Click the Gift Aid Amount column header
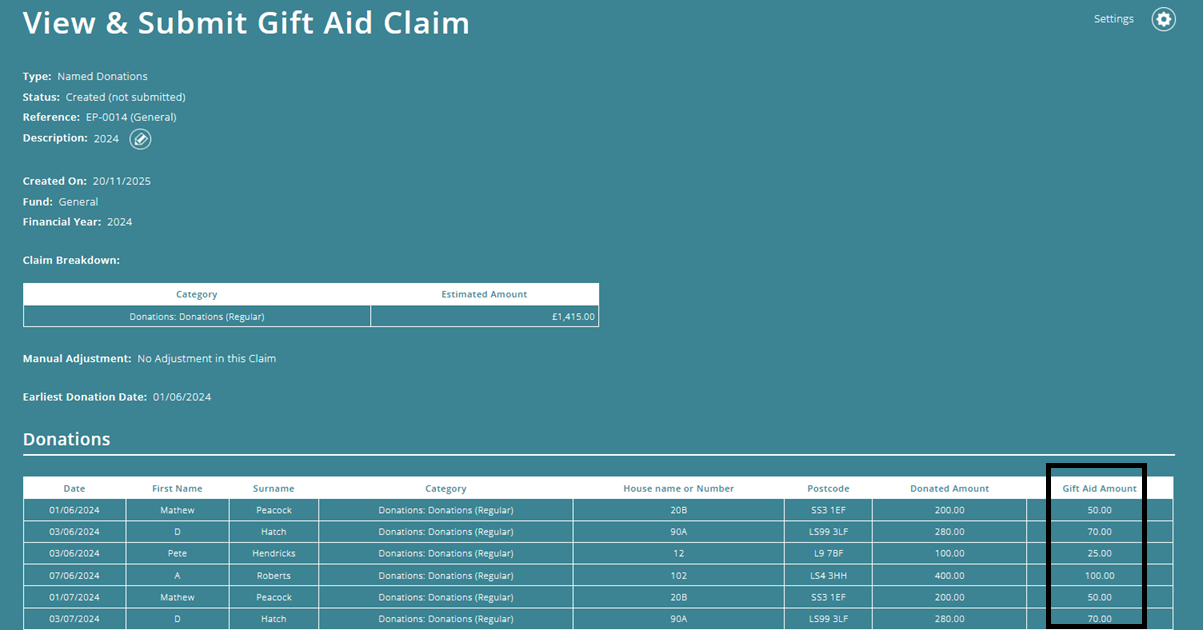Screen dimensions: 1203x630 tap(1098, 488)
